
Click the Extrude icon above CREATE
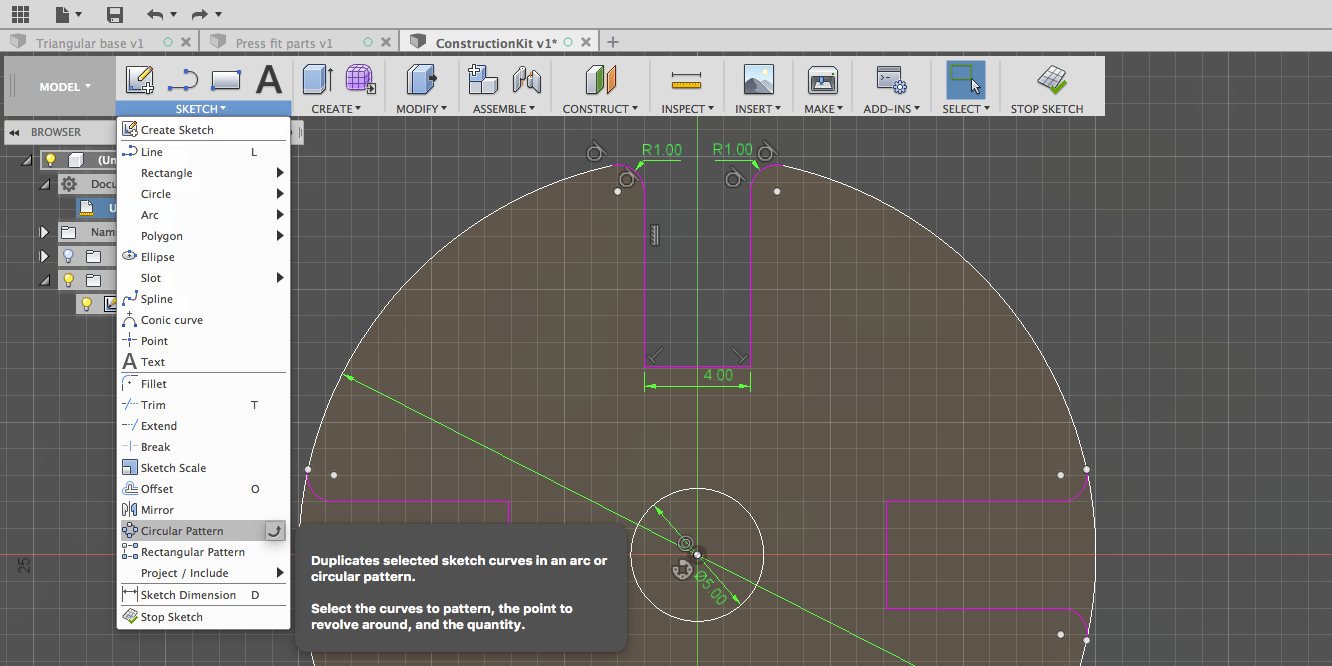(318, 80)
